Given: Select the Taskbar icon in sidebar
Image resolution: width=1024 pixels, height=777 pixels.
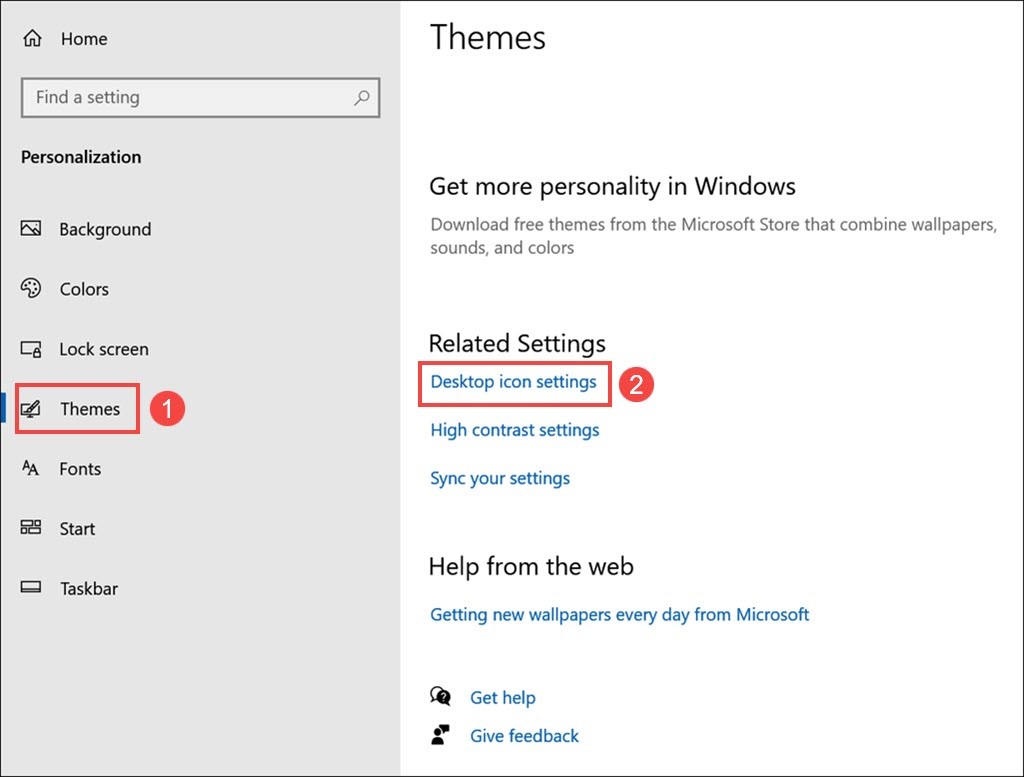Looking at the screenshot, I should coord(31,588).
